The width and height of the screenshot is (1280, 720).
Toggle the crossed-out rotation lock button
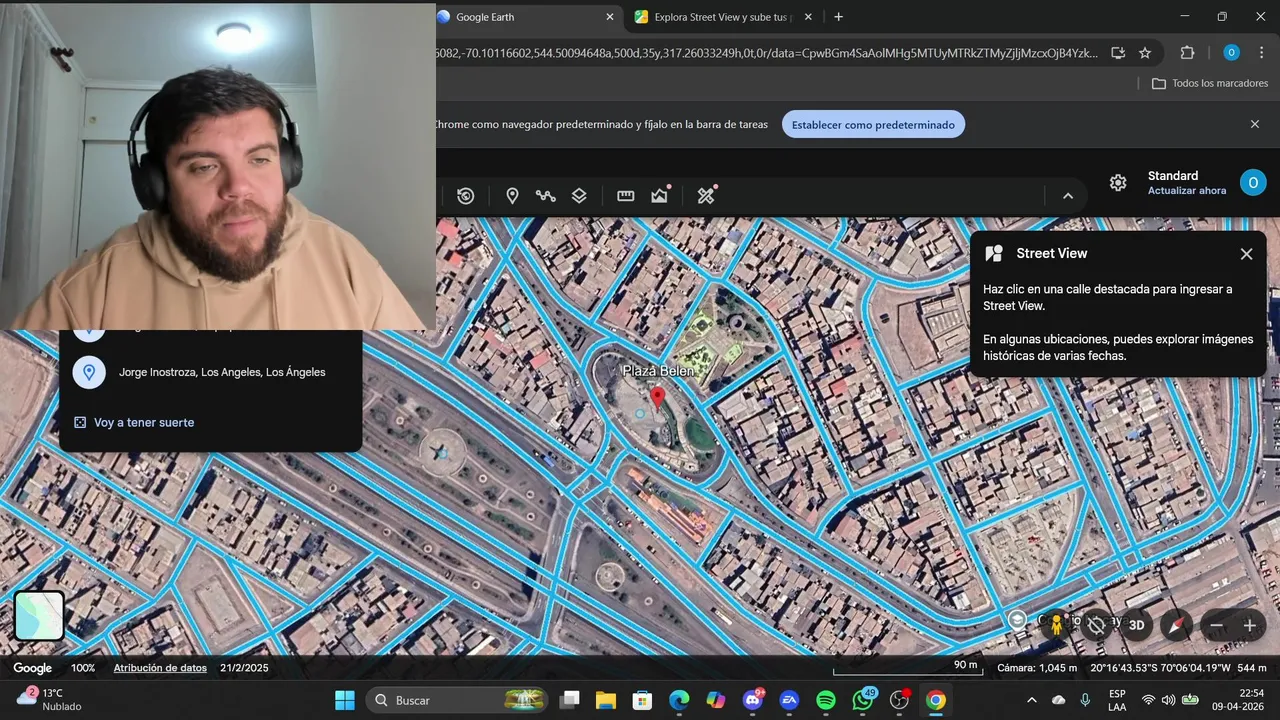pyautogui.click(x=1097, y=625)
